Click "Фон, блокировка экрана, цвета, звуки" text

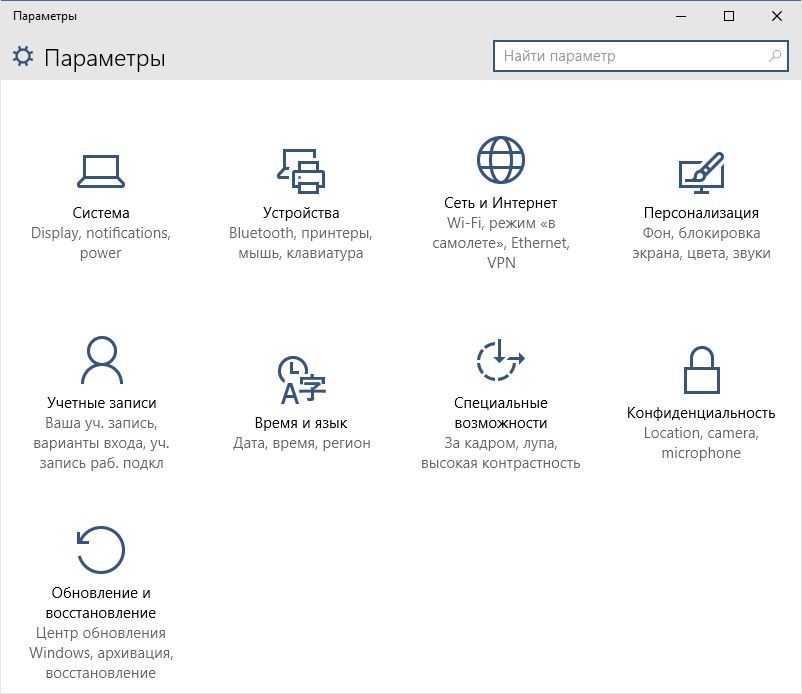tap(701, 243)
